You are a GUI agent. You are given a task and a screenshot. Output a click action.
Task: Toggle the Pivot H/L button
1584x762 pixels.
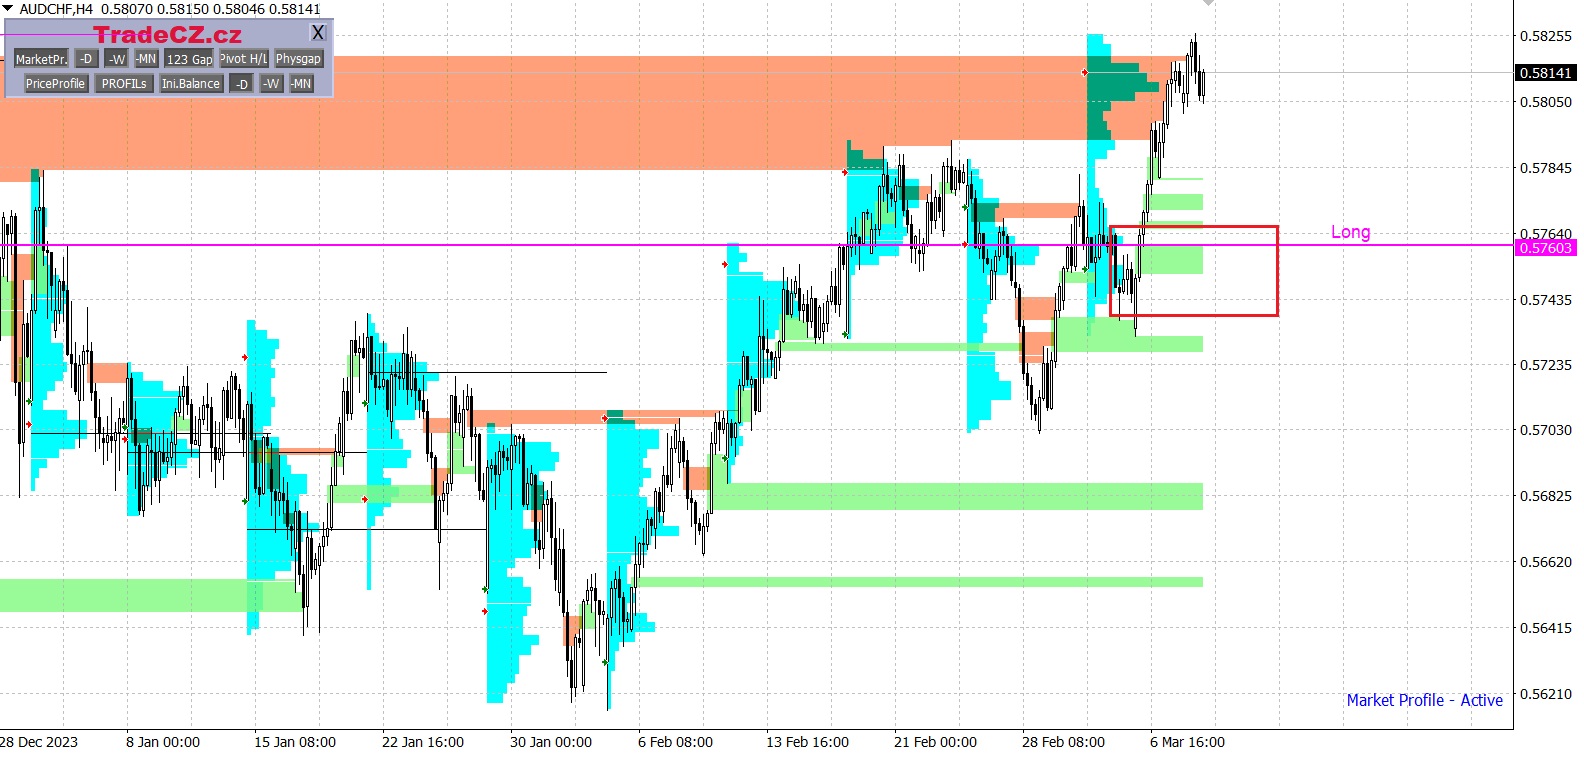(x=244, y=59)
